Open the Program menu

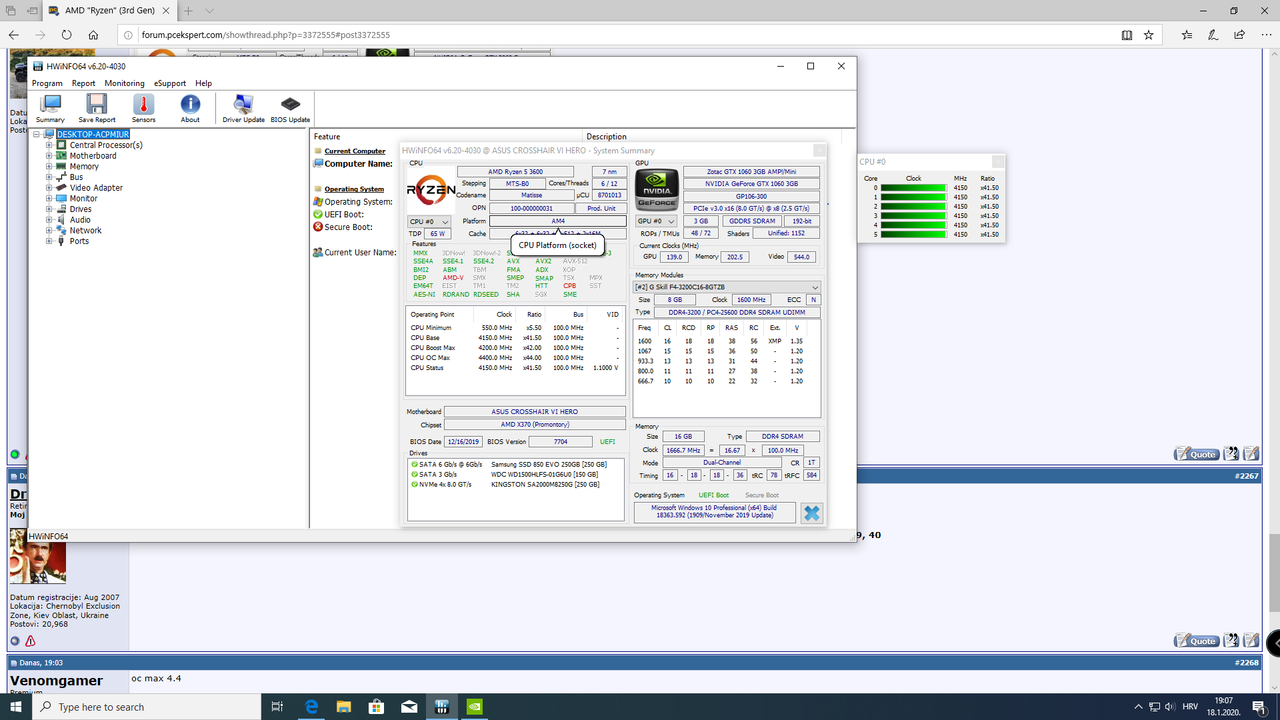[x=46, y=83]
